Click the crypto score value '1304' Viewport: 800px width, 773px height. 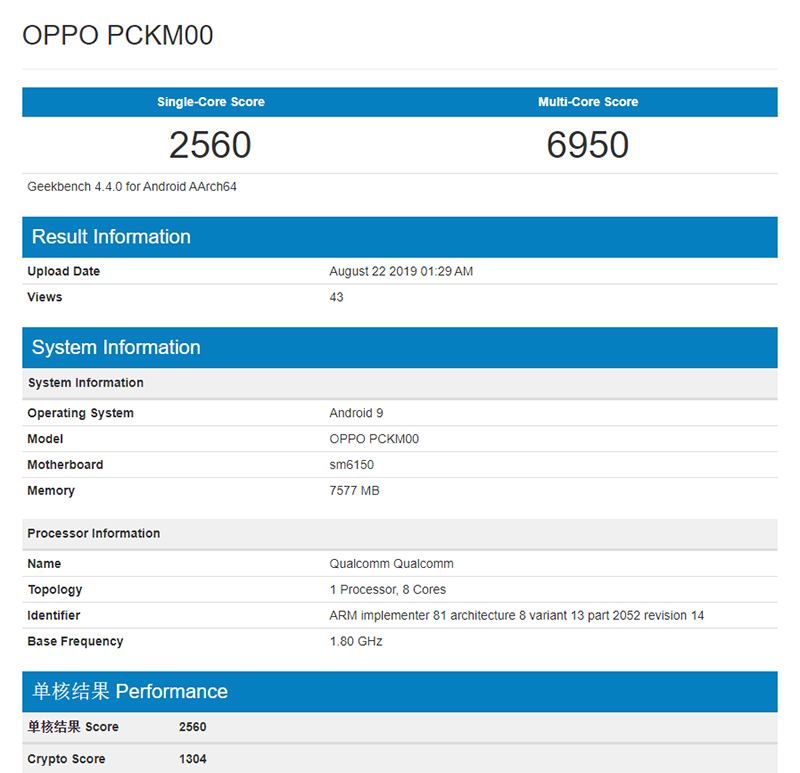pos(193,759)
